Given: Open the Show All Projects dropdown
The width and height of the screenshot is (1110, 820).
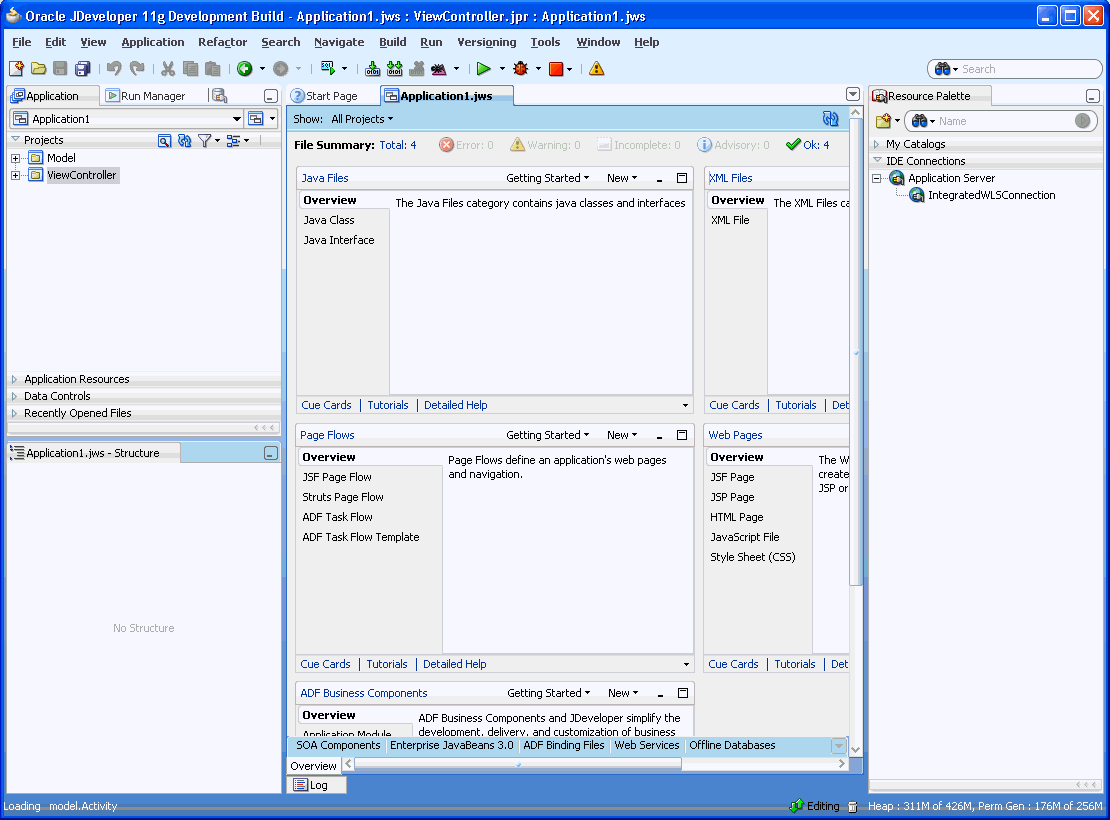Looking at the screenshot, I should pos(362,119).
